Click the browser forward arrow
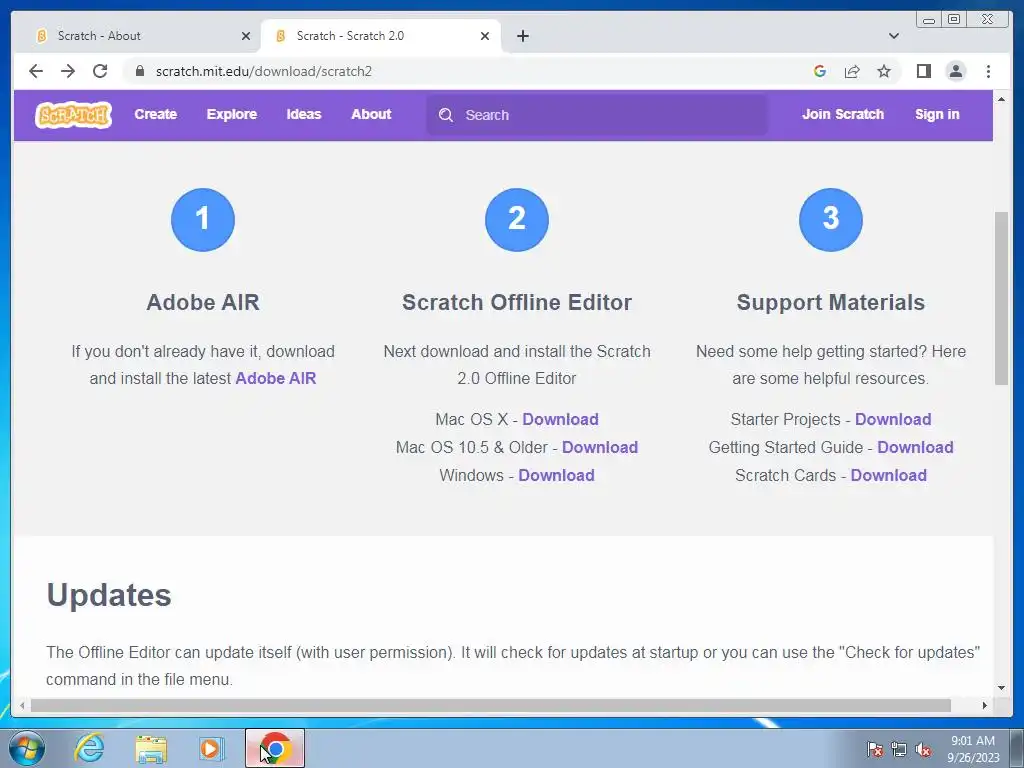Image resolution: width=1024 pixels, height=768 pixels. point(68,71)
